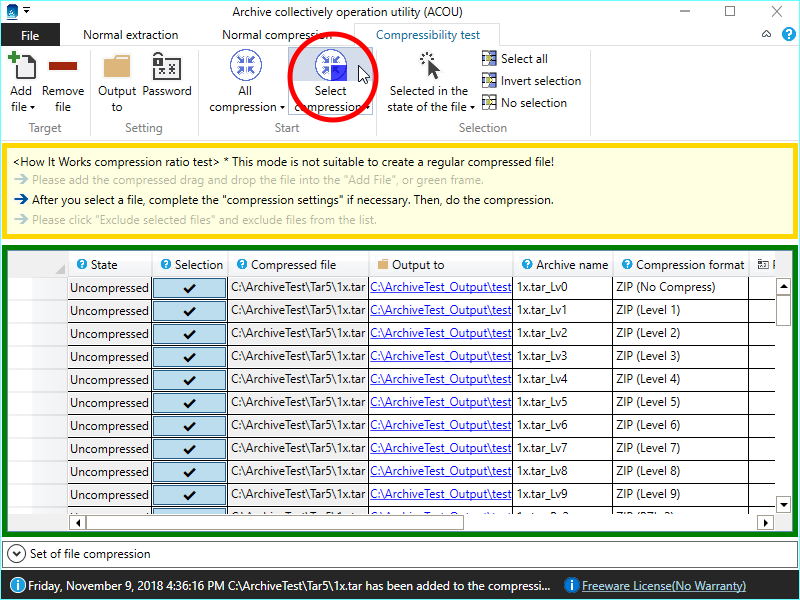Click the Output to folder icon
Image resolution: width=800 pixels, height=600 pixels.
coord(117,67)
